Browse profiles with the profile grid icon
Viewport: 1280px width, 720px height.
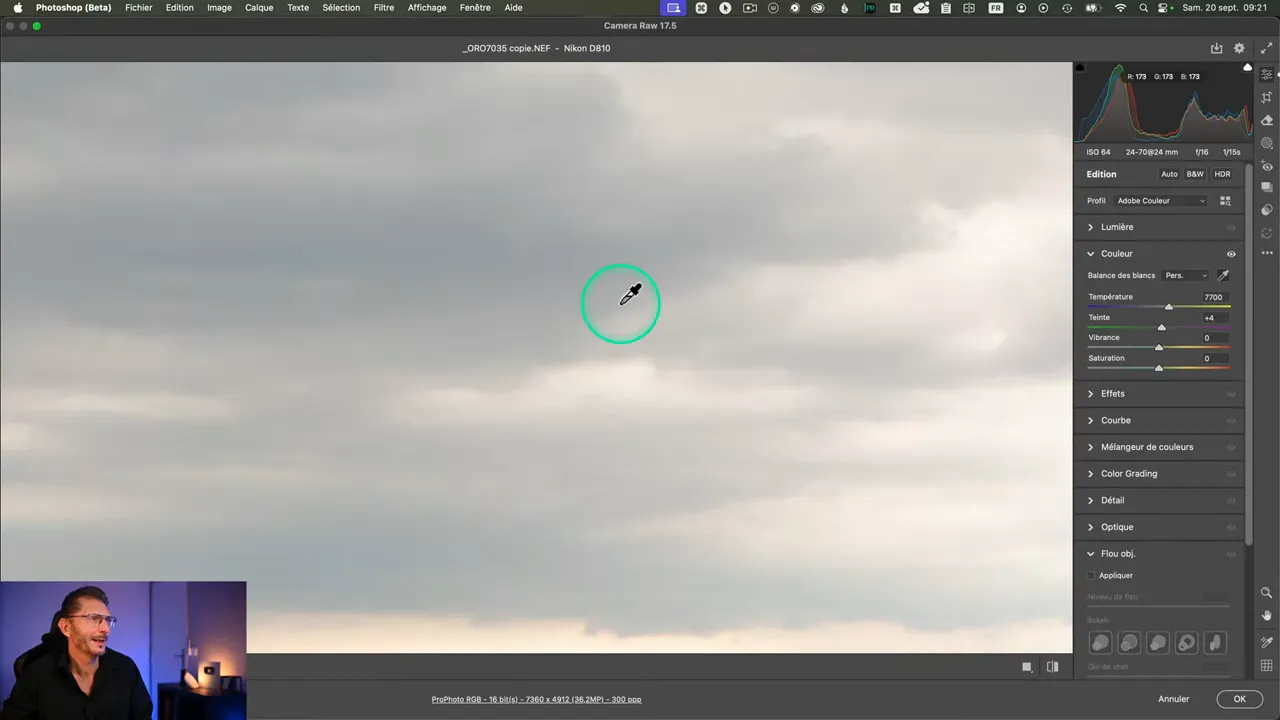coord(1225,201)
